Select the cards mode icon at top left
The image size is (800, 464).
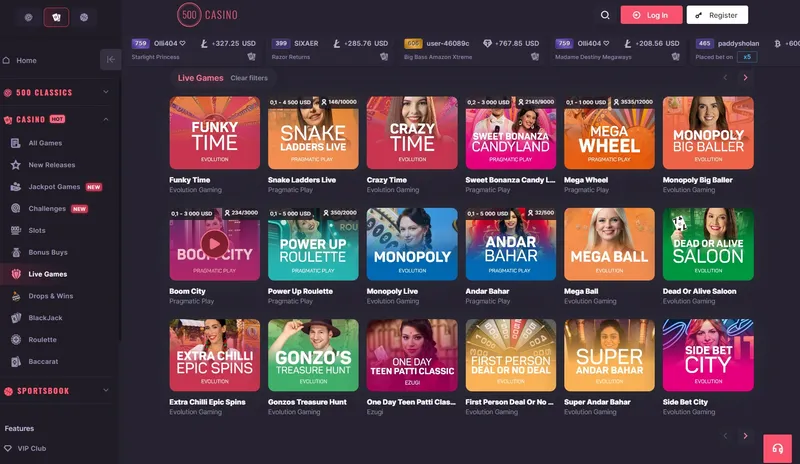pos(56,17)
